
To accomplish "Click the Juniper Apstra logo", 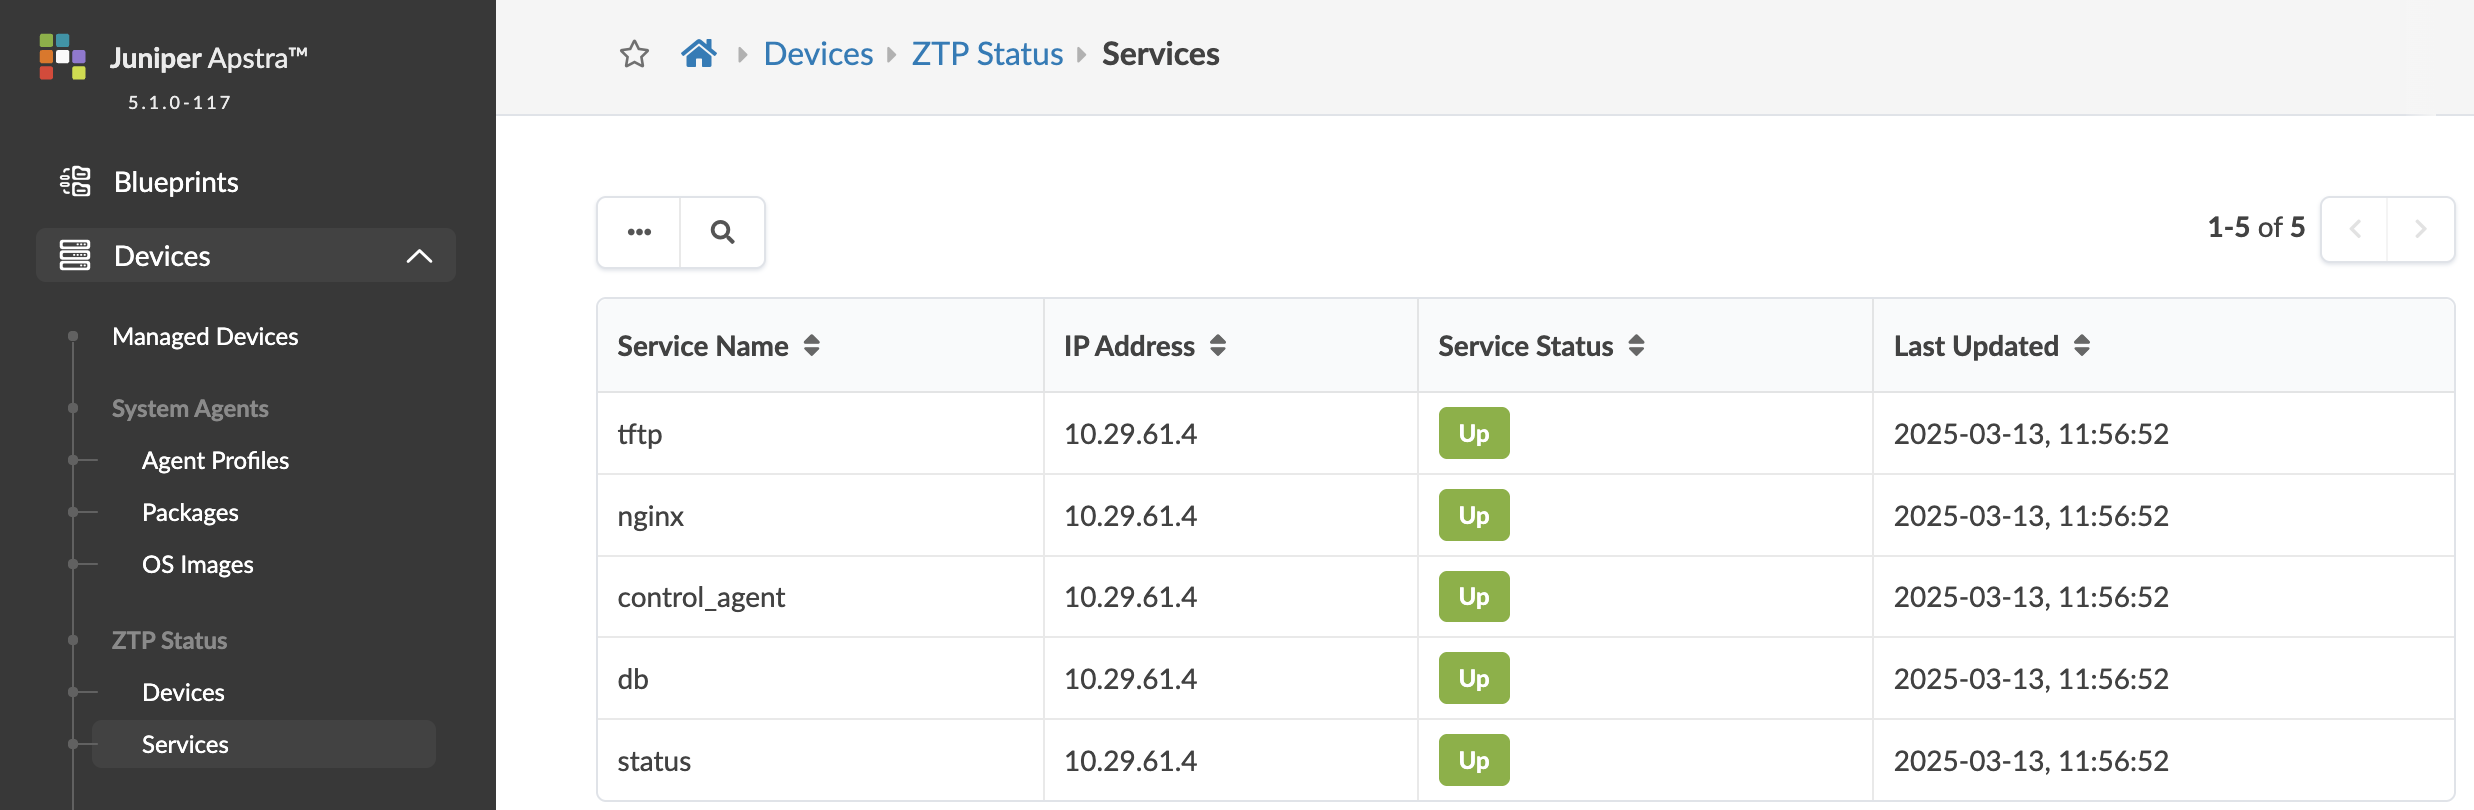I will (62, 57).
